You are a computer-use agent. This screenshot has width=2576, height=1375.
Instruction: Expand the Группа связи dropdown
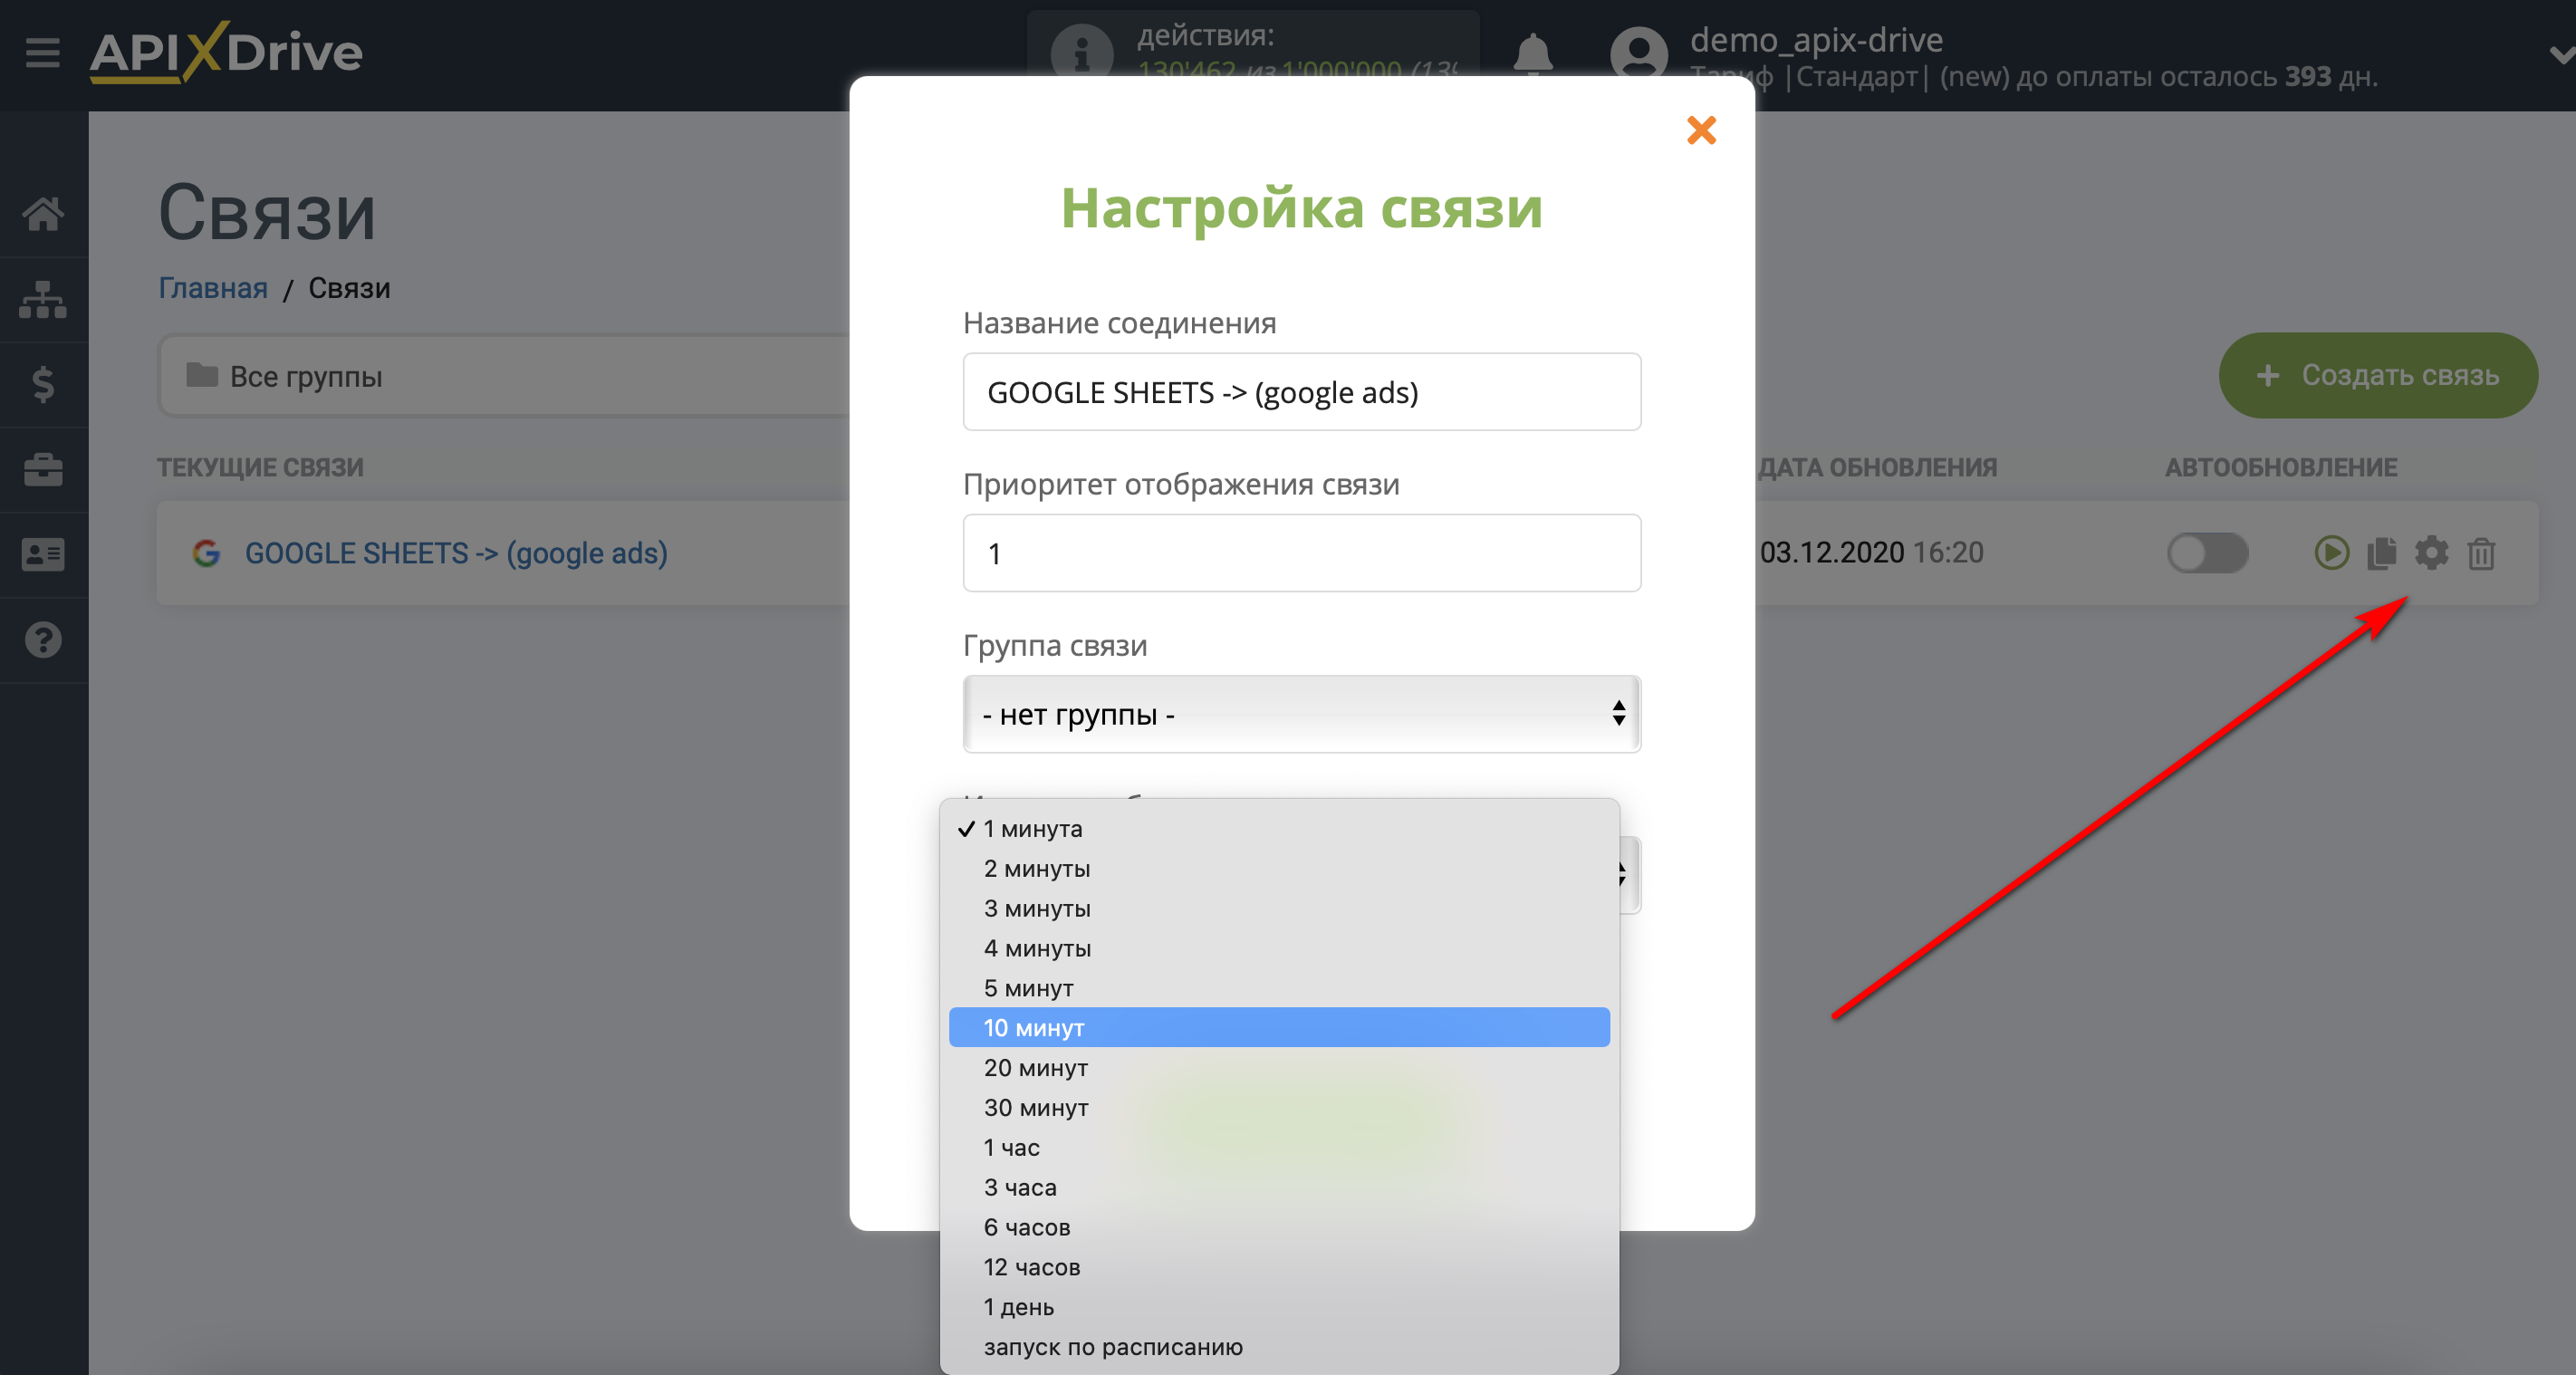pos(1301,714)
